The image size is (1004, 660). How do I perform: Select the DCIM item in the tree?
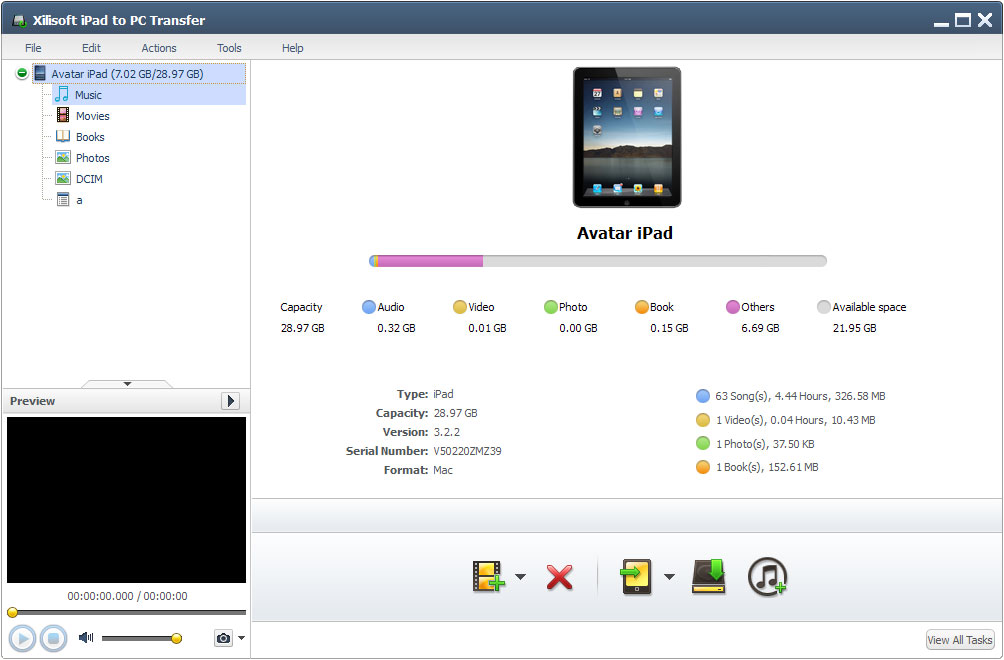tap(89, 179)
